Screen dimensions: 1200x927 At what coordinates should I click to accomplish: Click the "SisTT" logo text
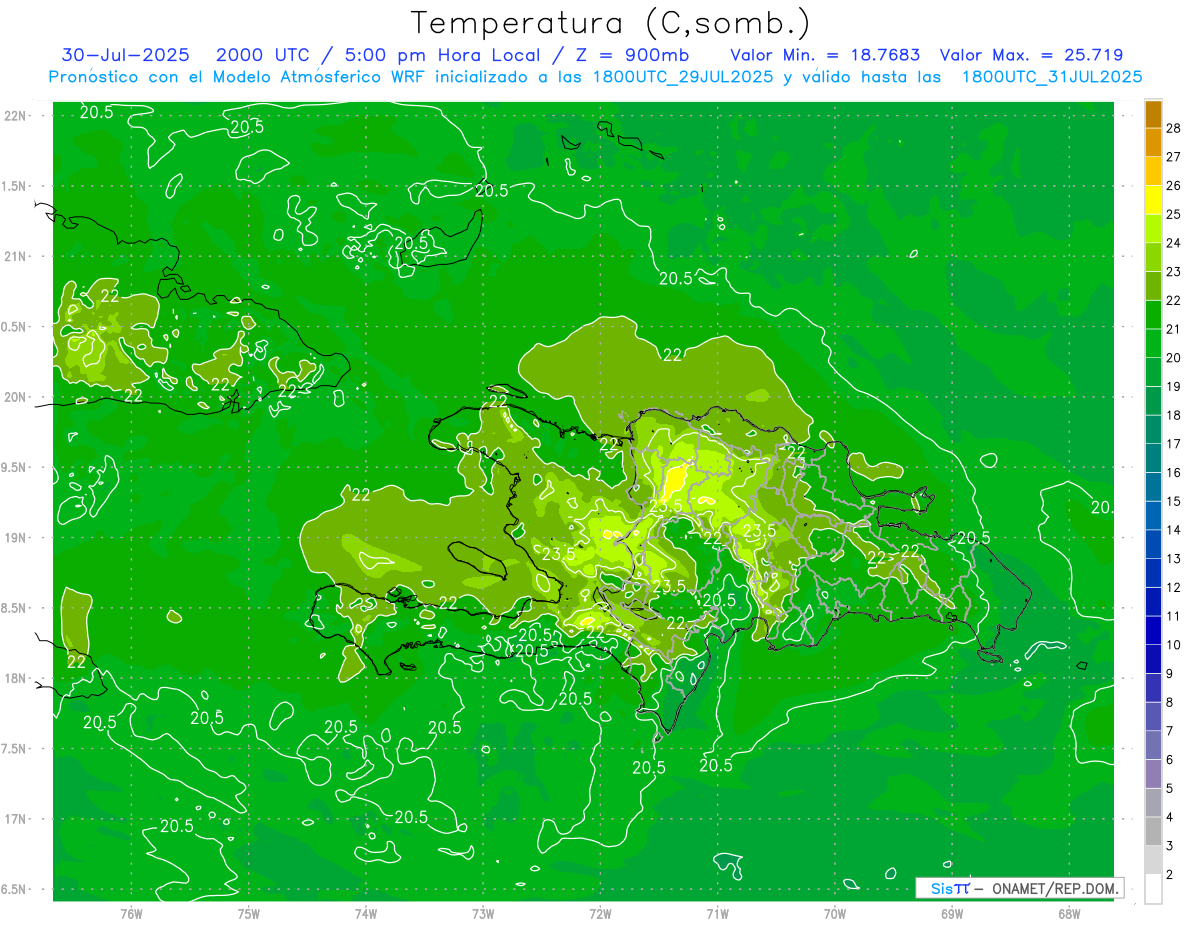950,888
